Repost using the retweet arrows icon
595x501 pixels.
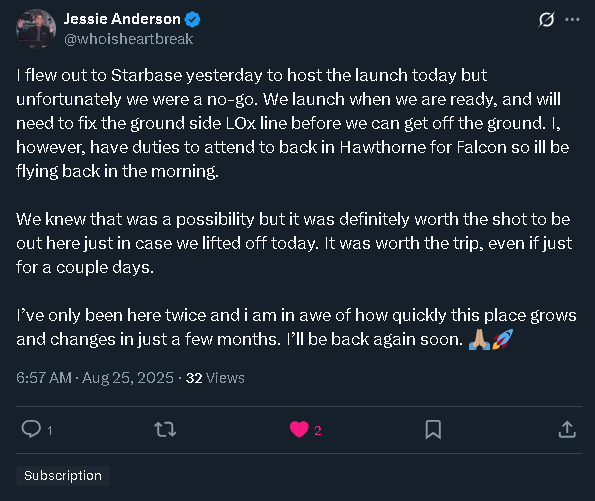click(x=165, y=430)
